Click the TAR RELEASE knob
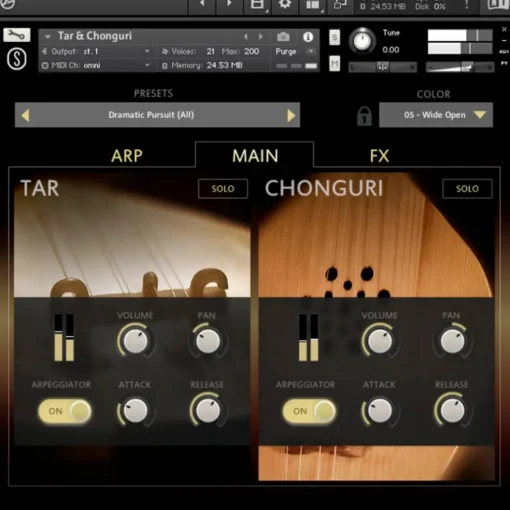The height and width of the screenshot is (510, 510). [x=208, y=410]
